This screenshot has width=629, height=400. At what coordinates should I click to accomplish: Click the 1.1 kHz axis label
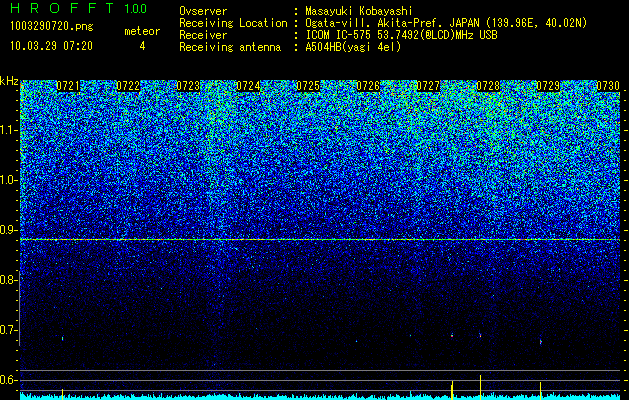pyautogui.click(x=9, y=130)
